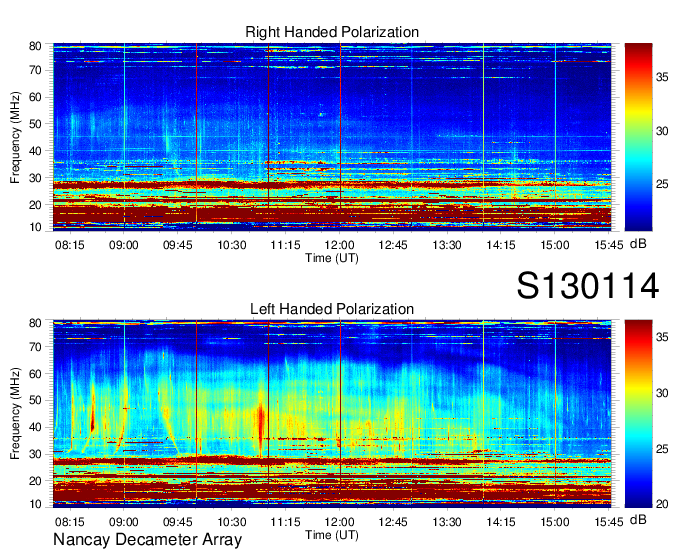This screenshot has height=552, width=680.
Task: Click the 70 MHz tick on Left Handed plot
Action: 35,347
